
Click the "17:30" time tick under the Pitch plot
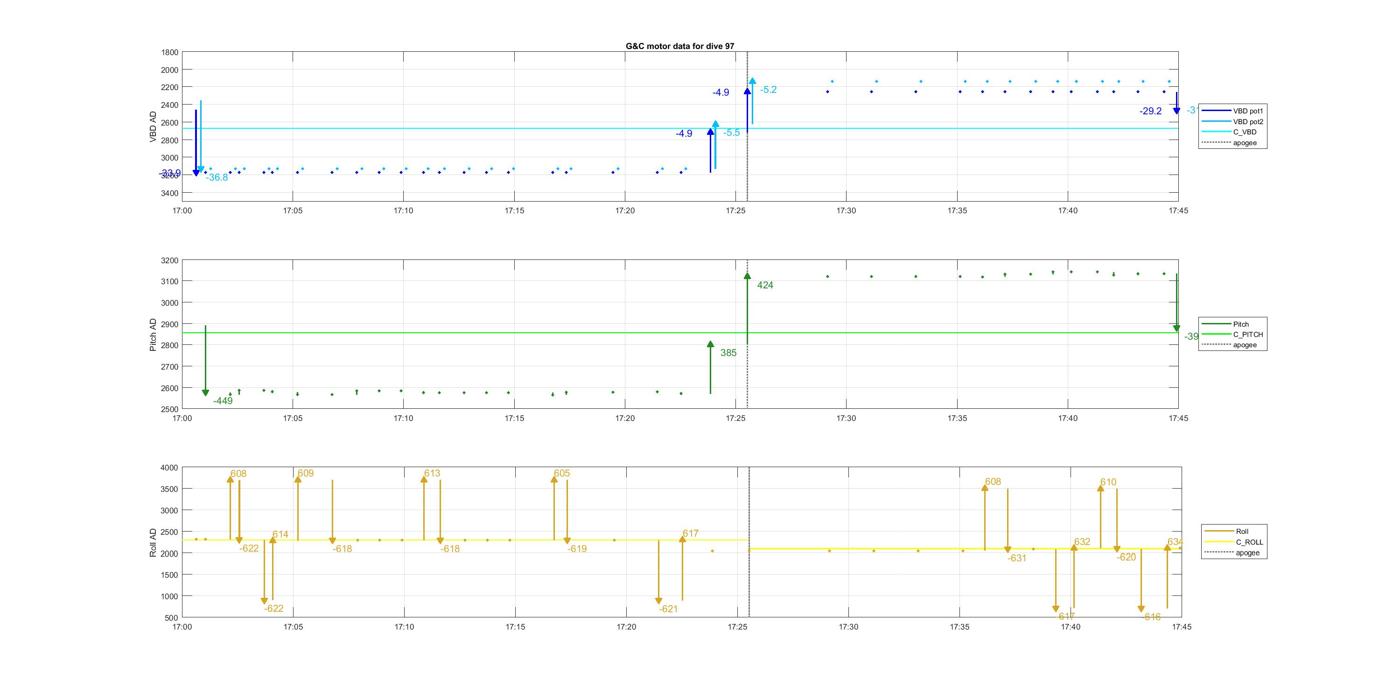[846, 418]
